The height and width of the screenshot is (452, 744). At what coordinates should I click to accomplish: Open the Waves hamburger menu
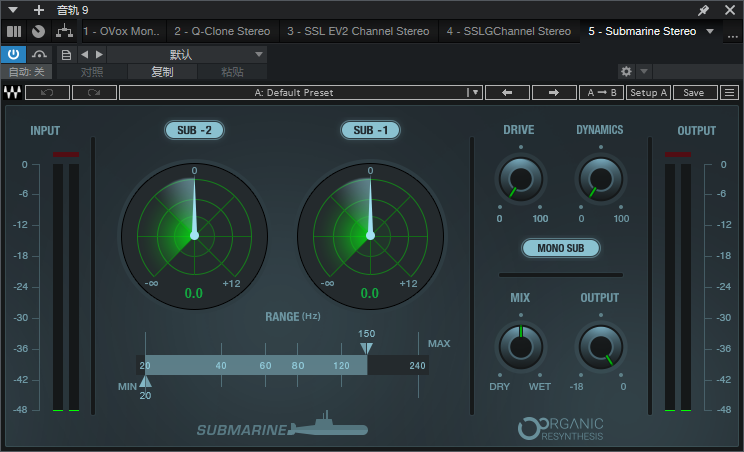click(x=729, y=92)
